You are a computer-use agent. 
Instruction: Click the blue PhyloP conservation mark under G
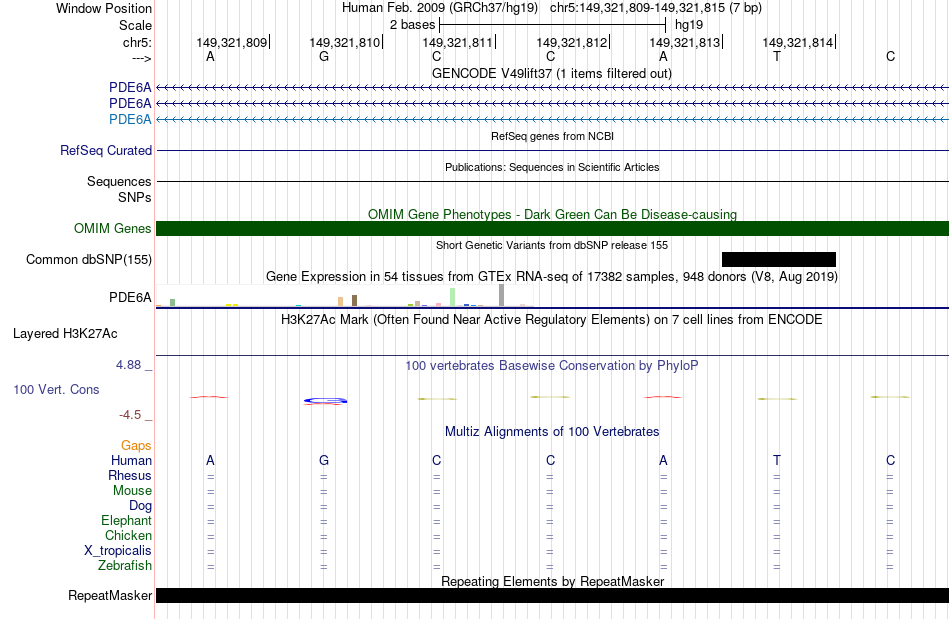tap(325, 400)
